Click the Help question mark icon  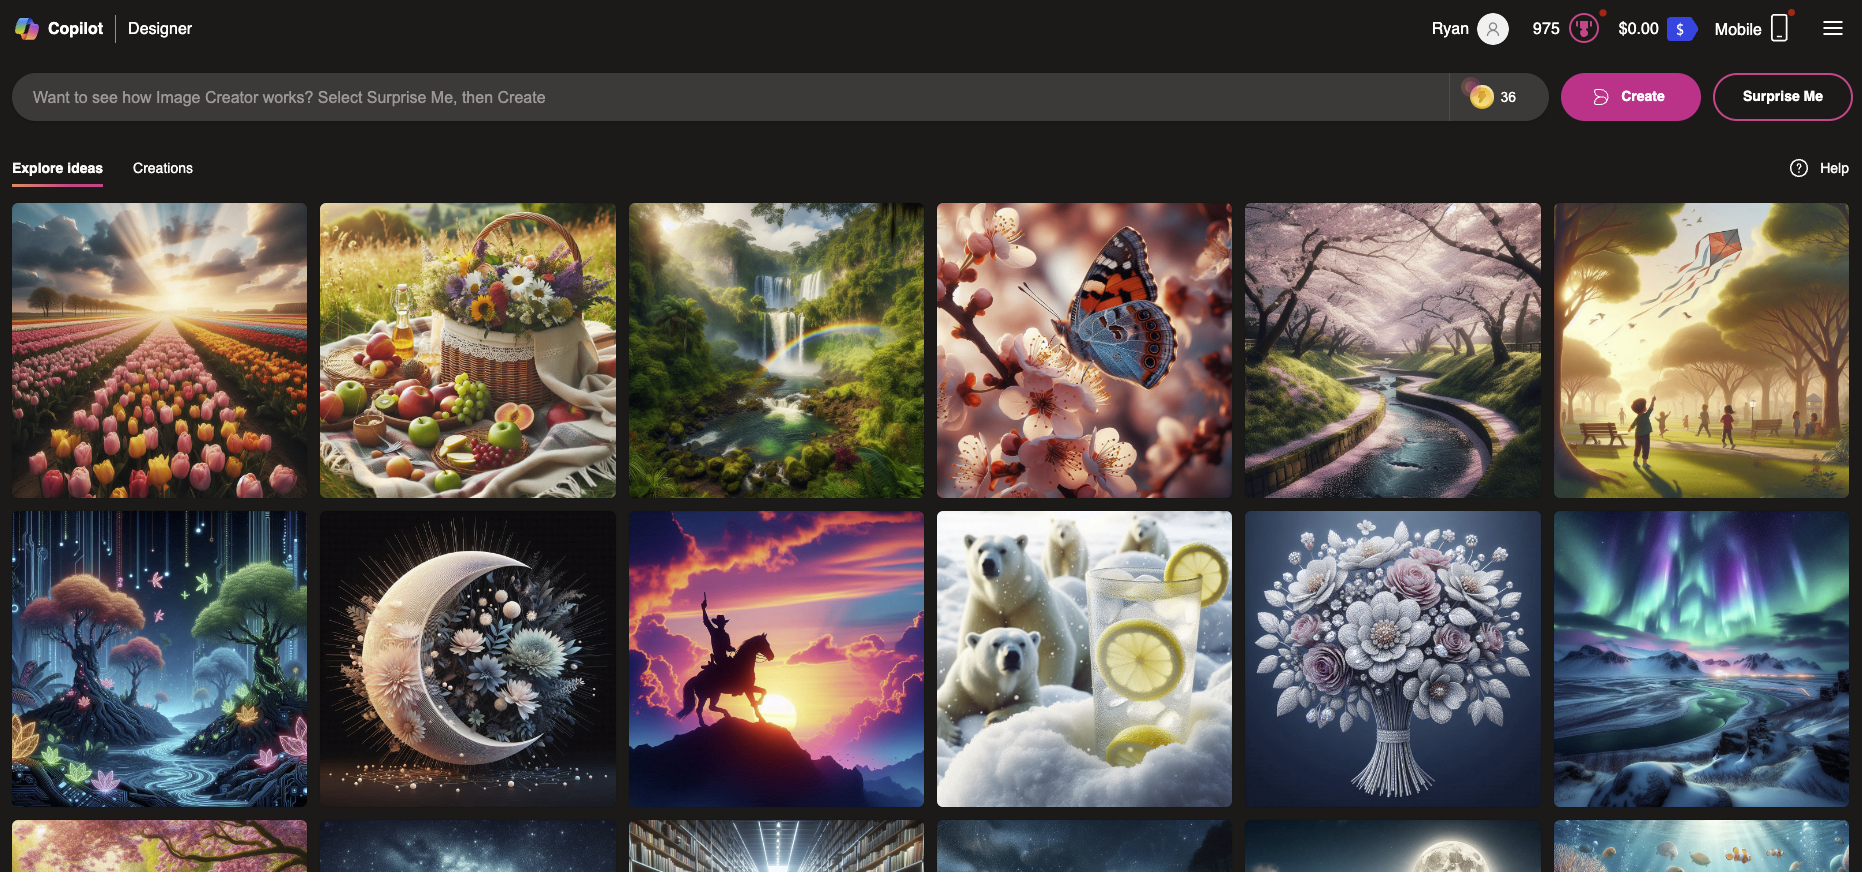point(1798,168)
